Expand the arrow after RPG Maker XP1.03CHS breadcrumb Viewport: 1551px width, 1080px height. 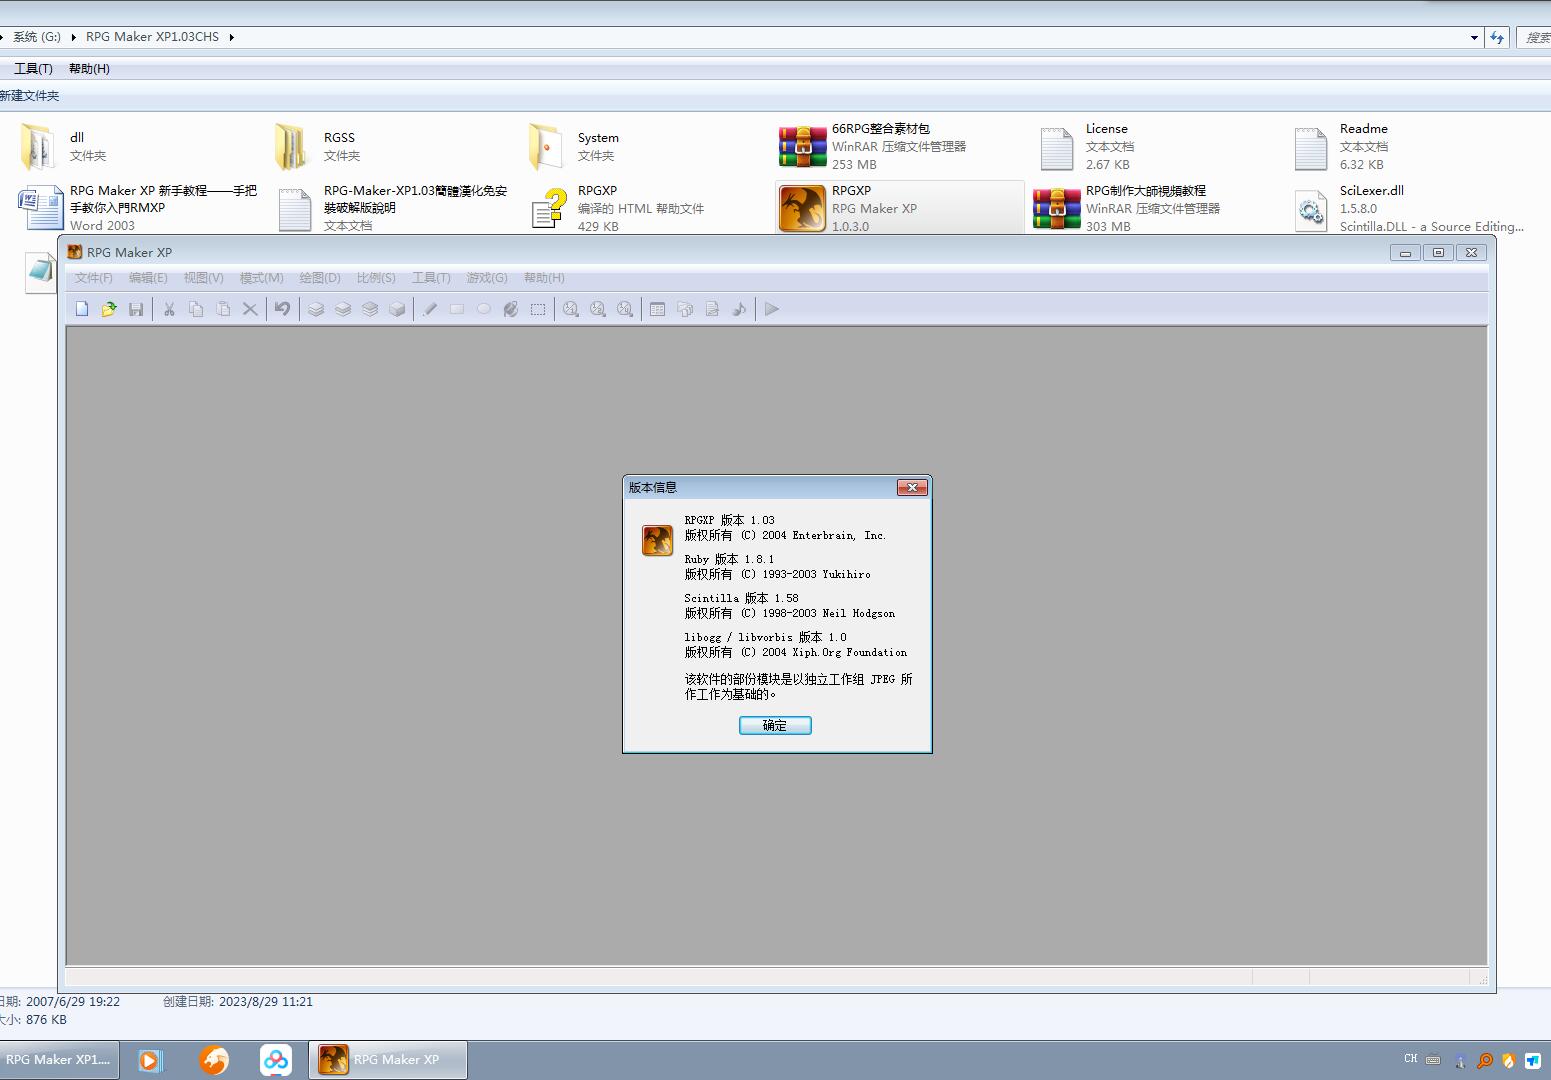231,37
